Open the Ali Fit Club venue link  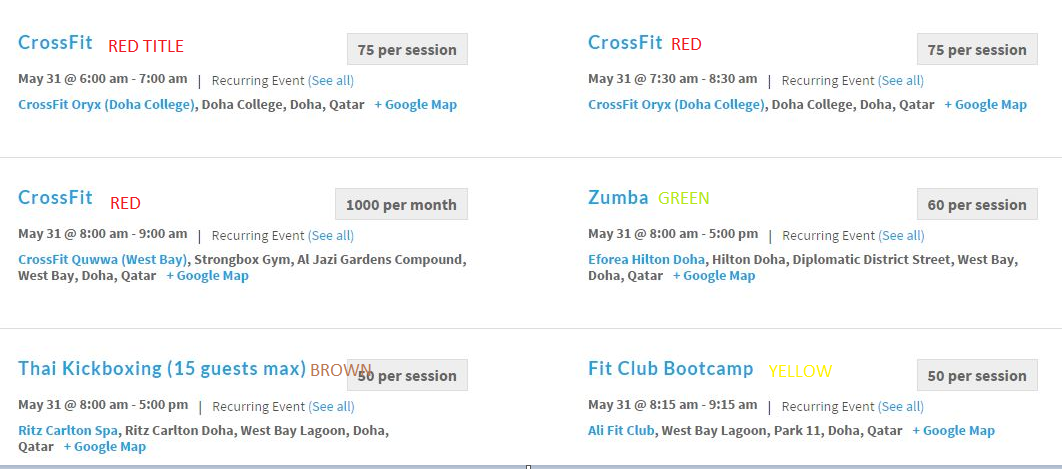[621, 431]
